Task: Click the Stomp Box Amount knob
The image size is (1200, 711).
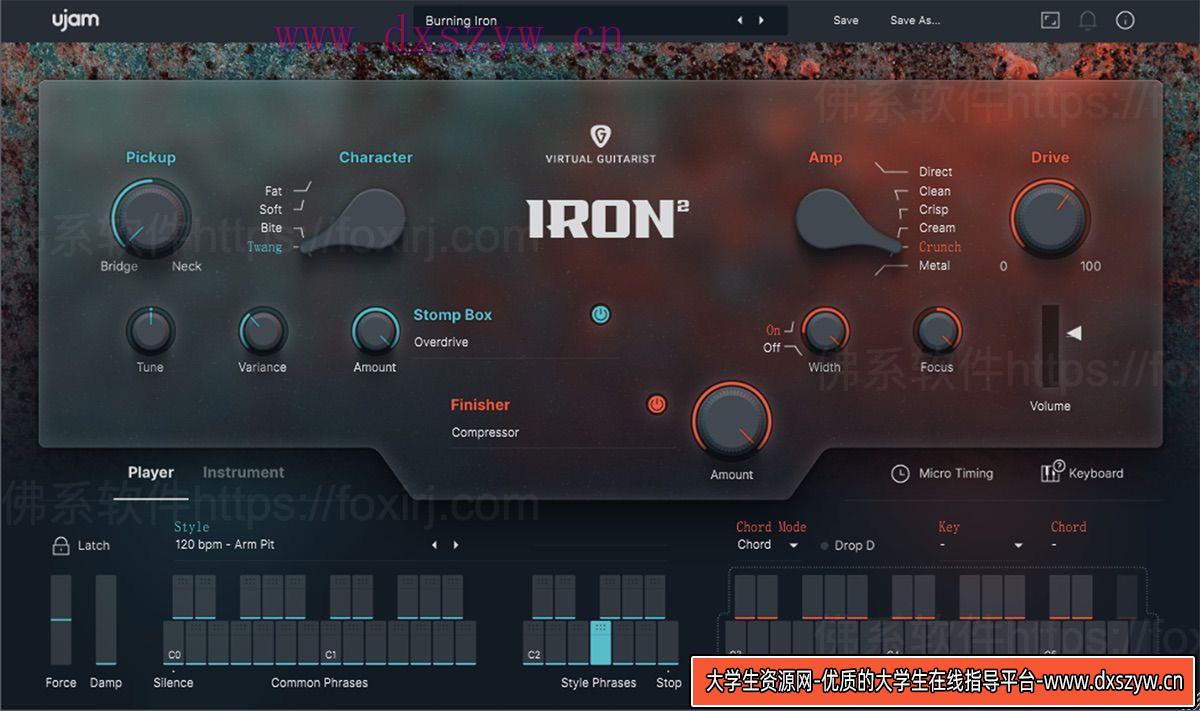Action: 375,331
